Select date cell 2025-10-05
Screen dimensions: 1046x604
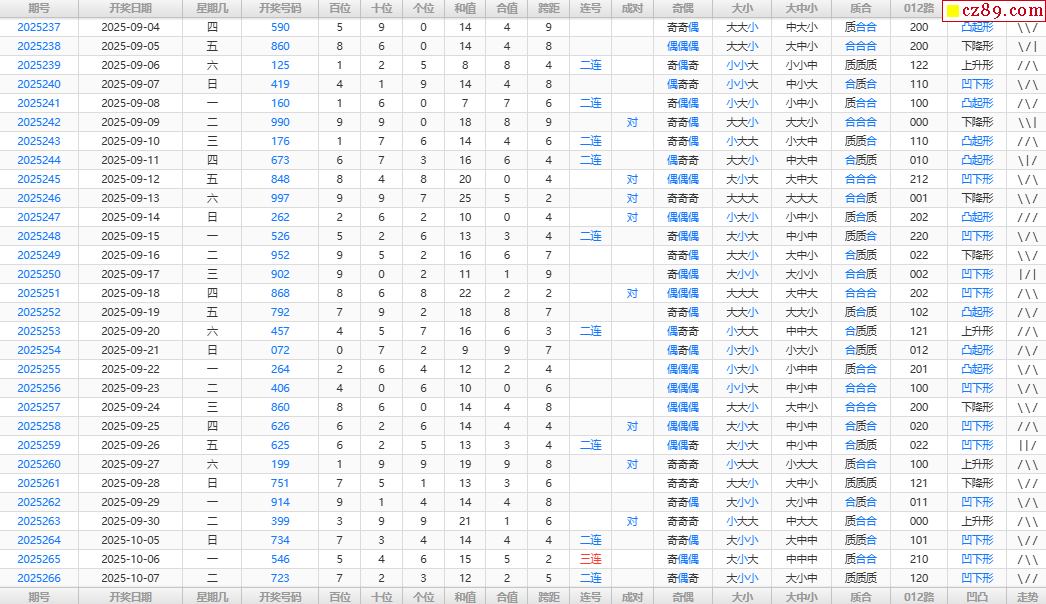coord(131,540)
